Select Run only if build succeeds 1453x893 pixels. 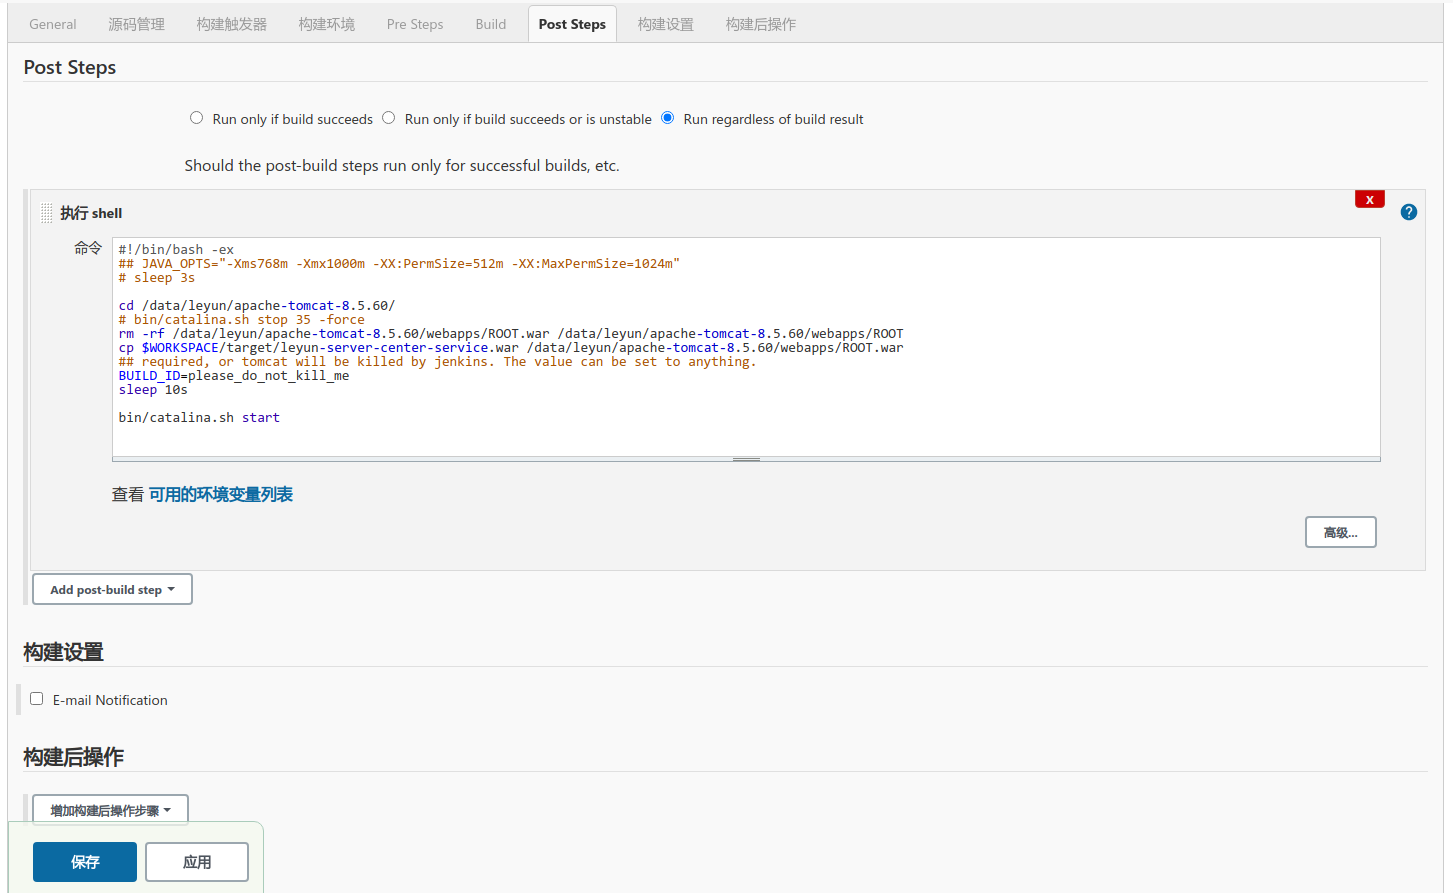point(197,118)
